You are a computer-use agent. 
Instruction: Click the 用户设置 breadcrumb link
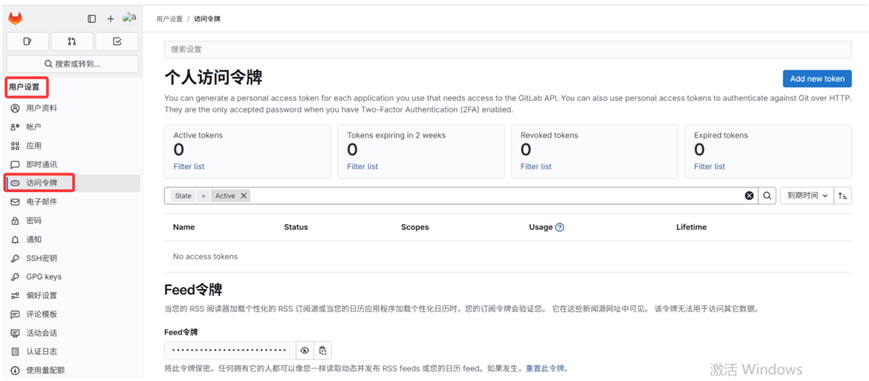169,19
